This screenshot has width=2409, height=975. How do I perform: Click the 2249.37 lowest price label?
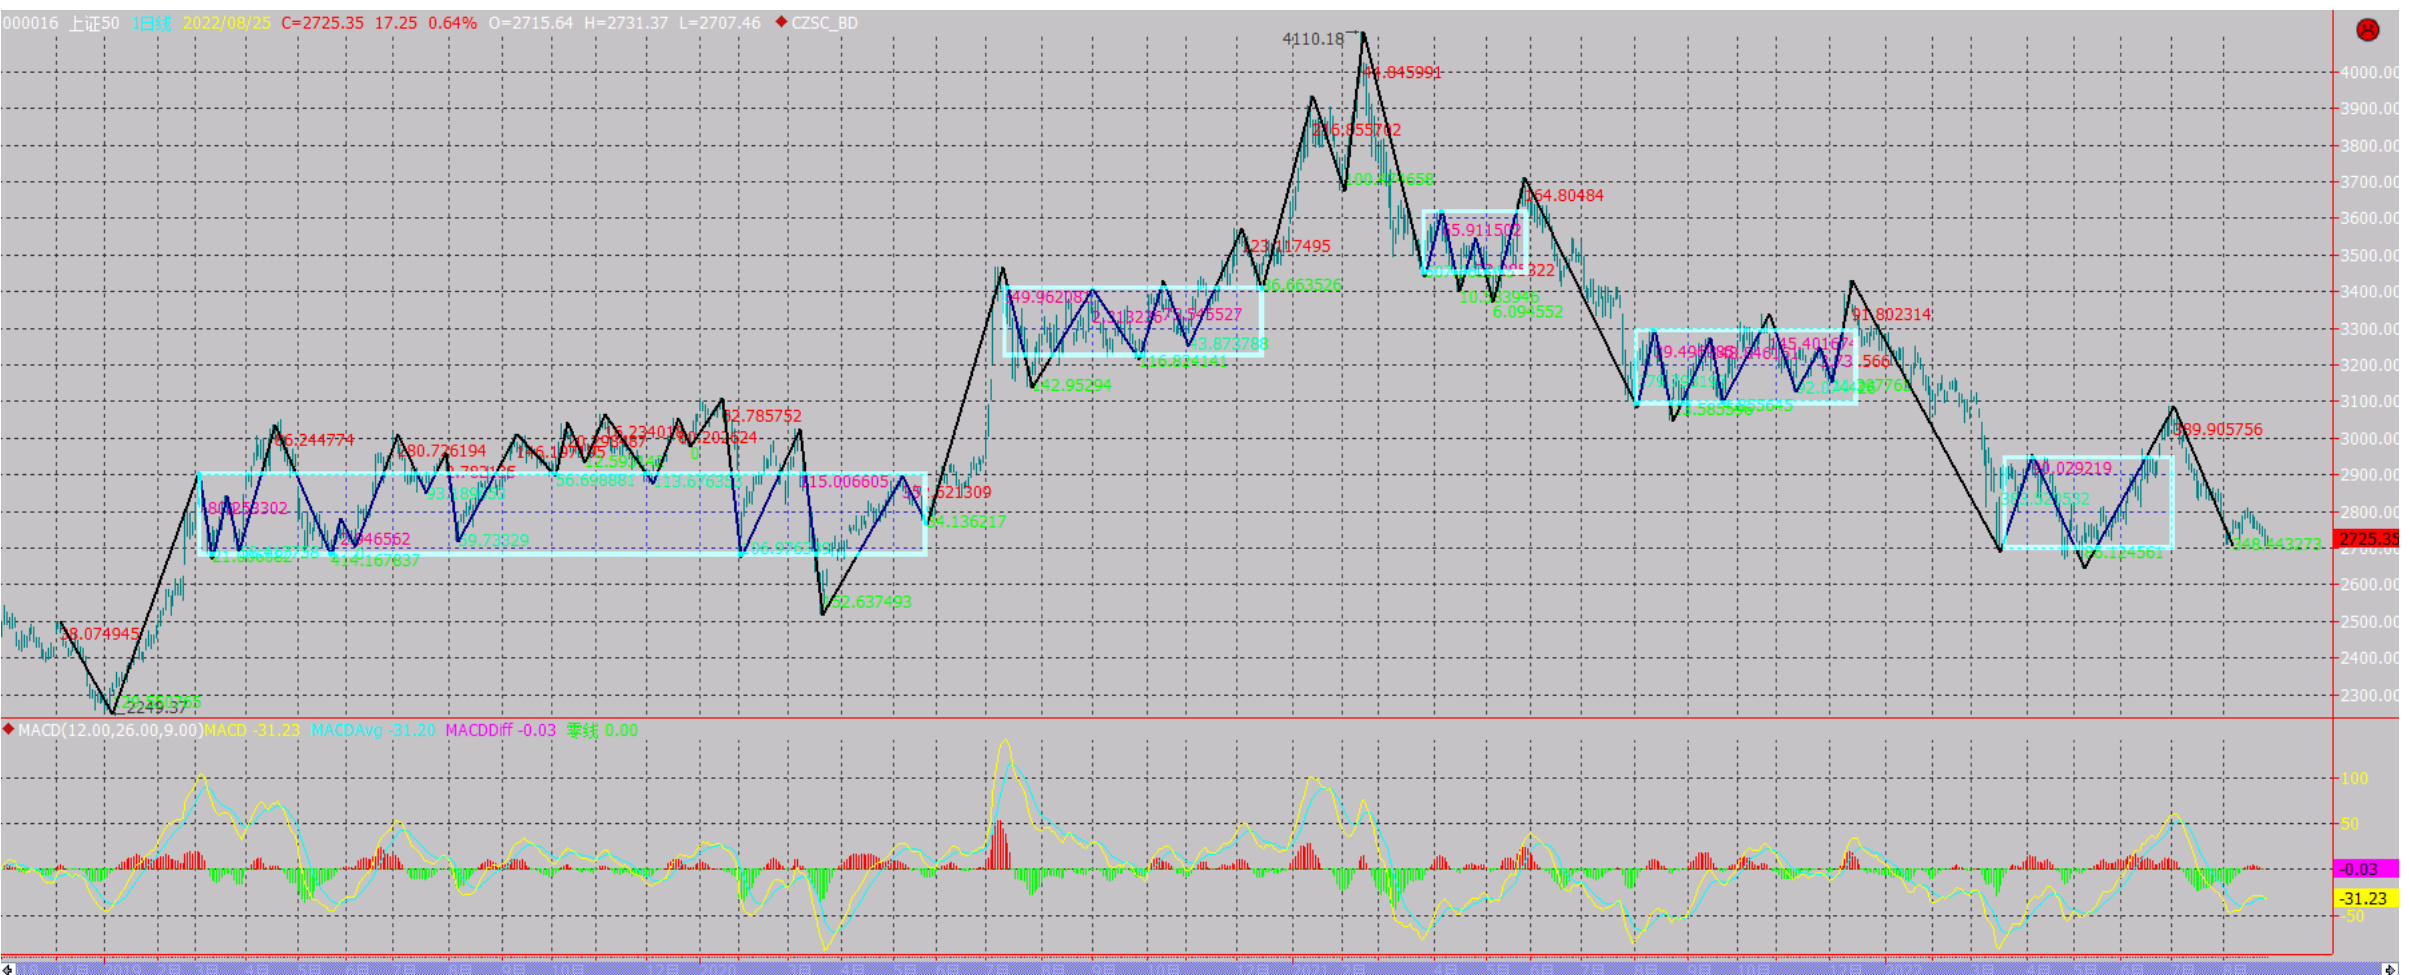click(155, 707)
